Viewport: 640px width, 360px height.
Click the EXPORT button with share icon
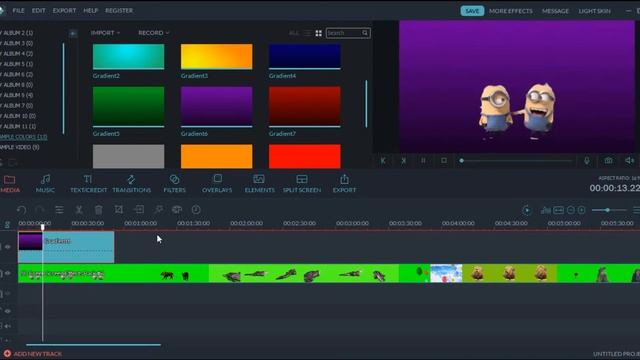344,183
